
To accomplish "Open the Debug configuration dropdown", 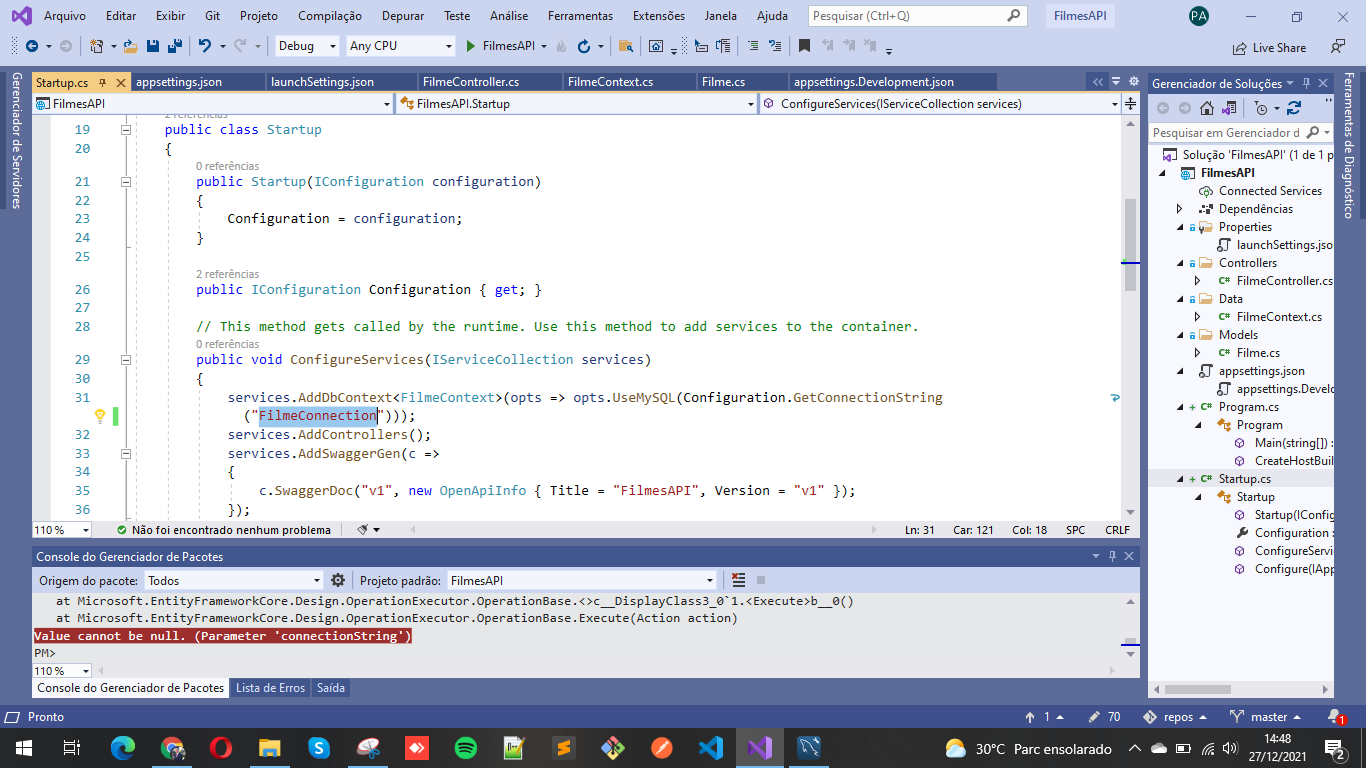I will [x=308, y=46].
